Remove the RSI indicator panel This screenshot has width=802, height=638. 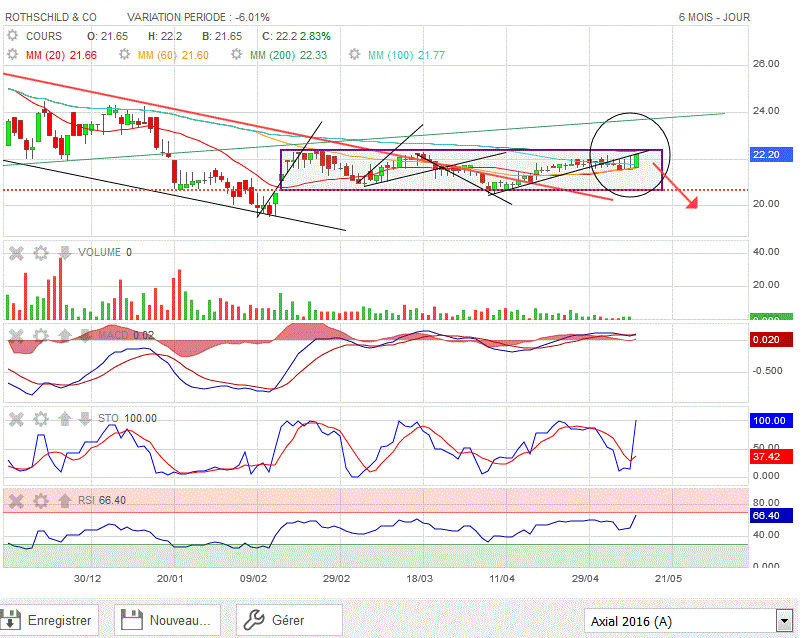point(16,500)
